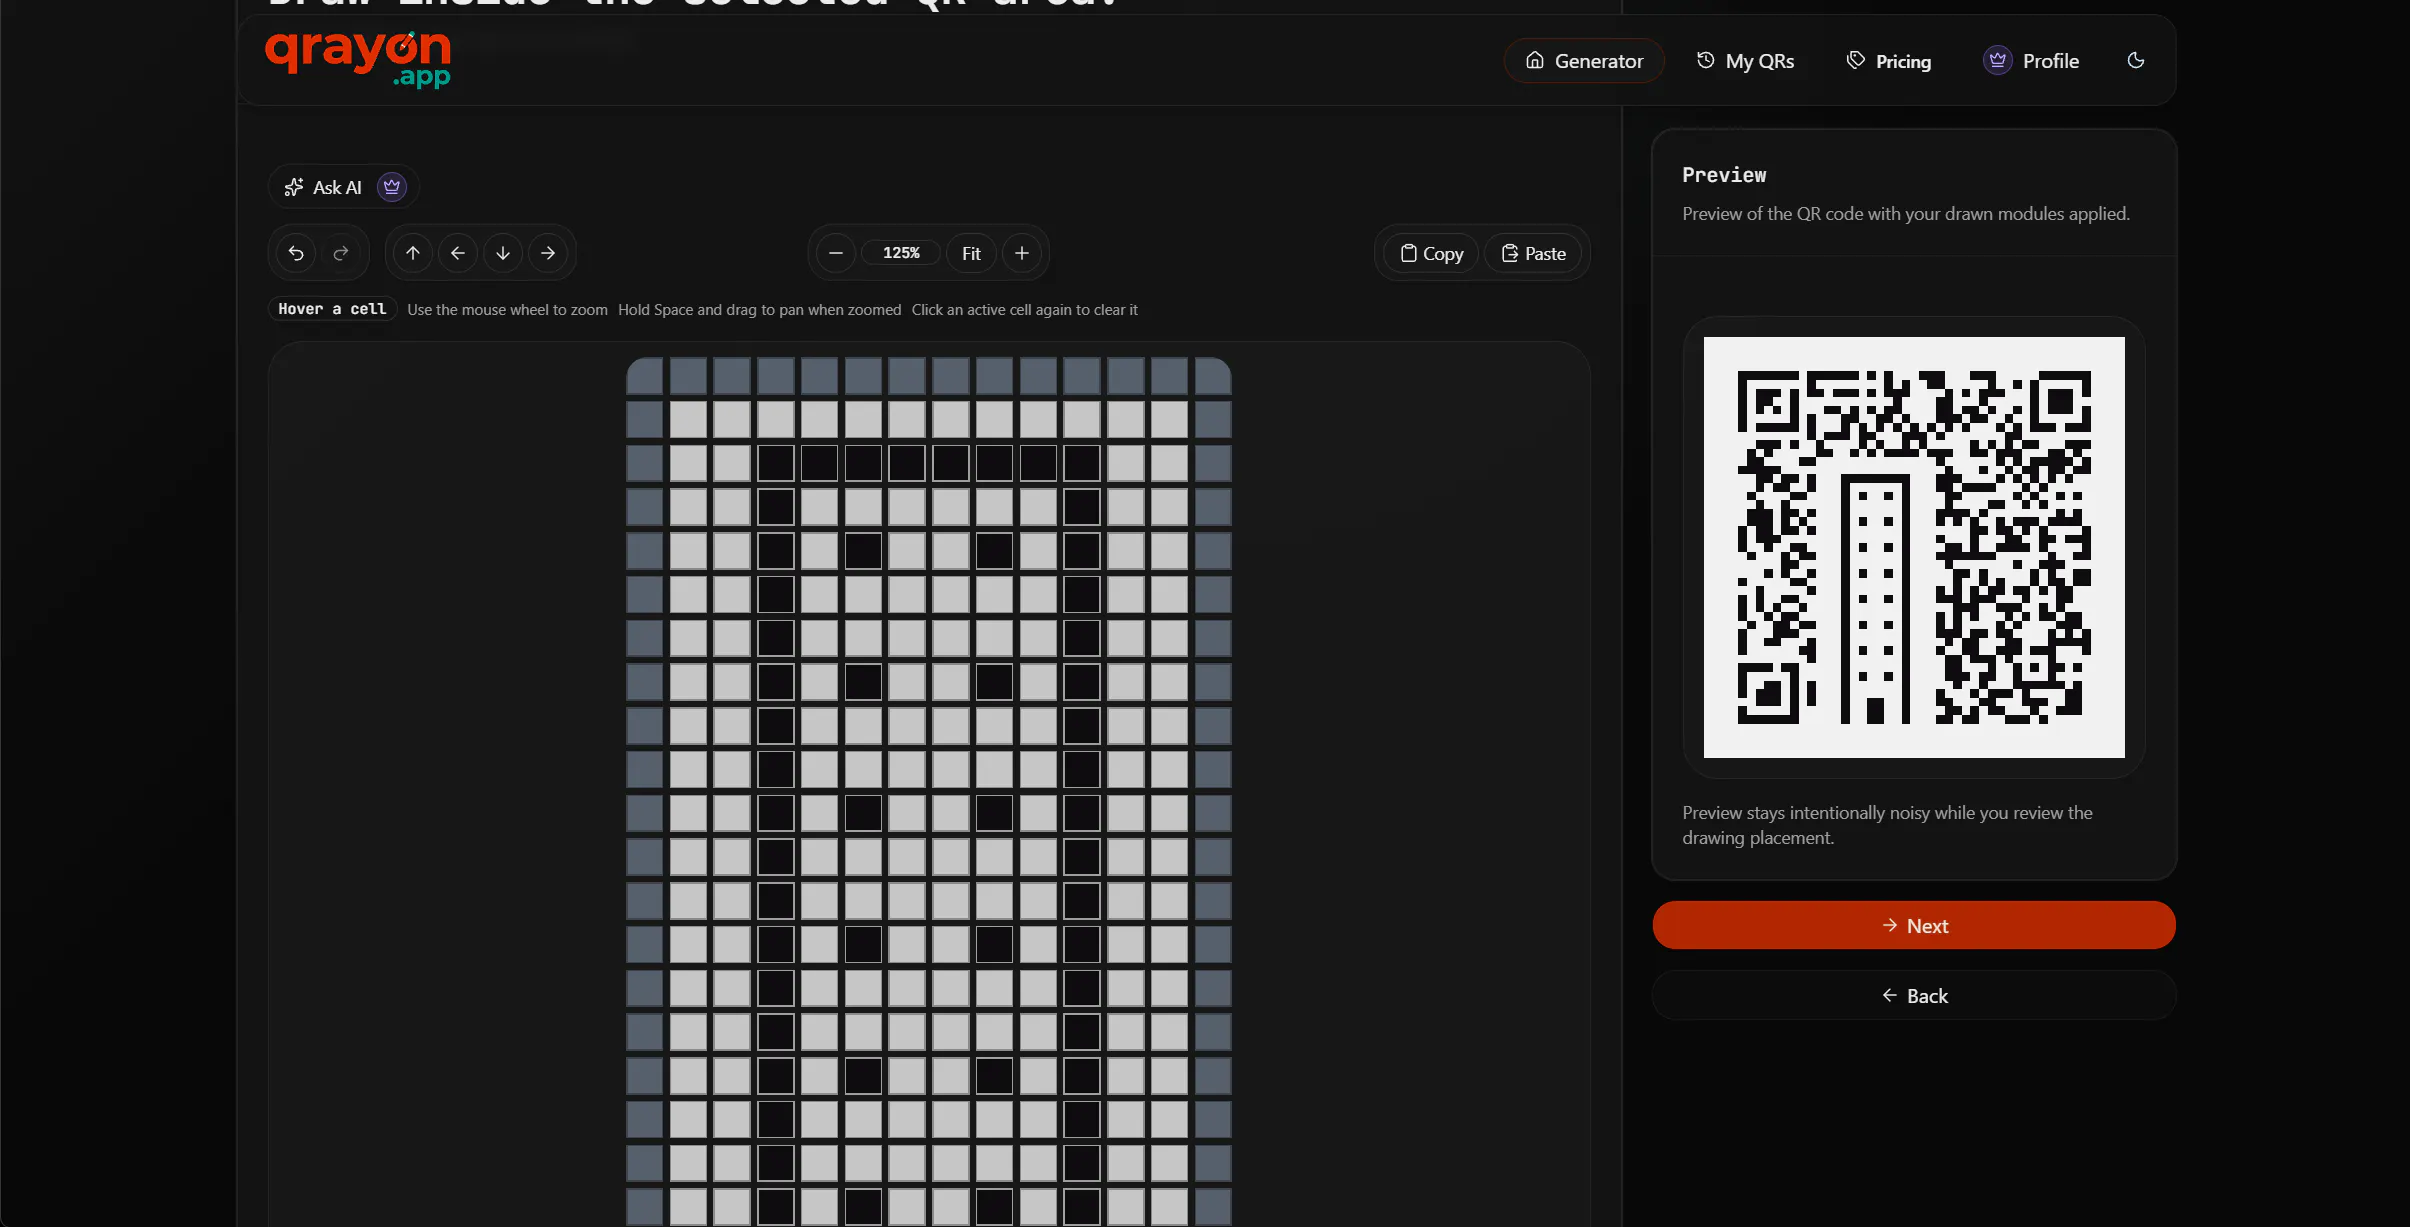
Task: Click the "Preview" panel heading
Action: point(1724,175)
